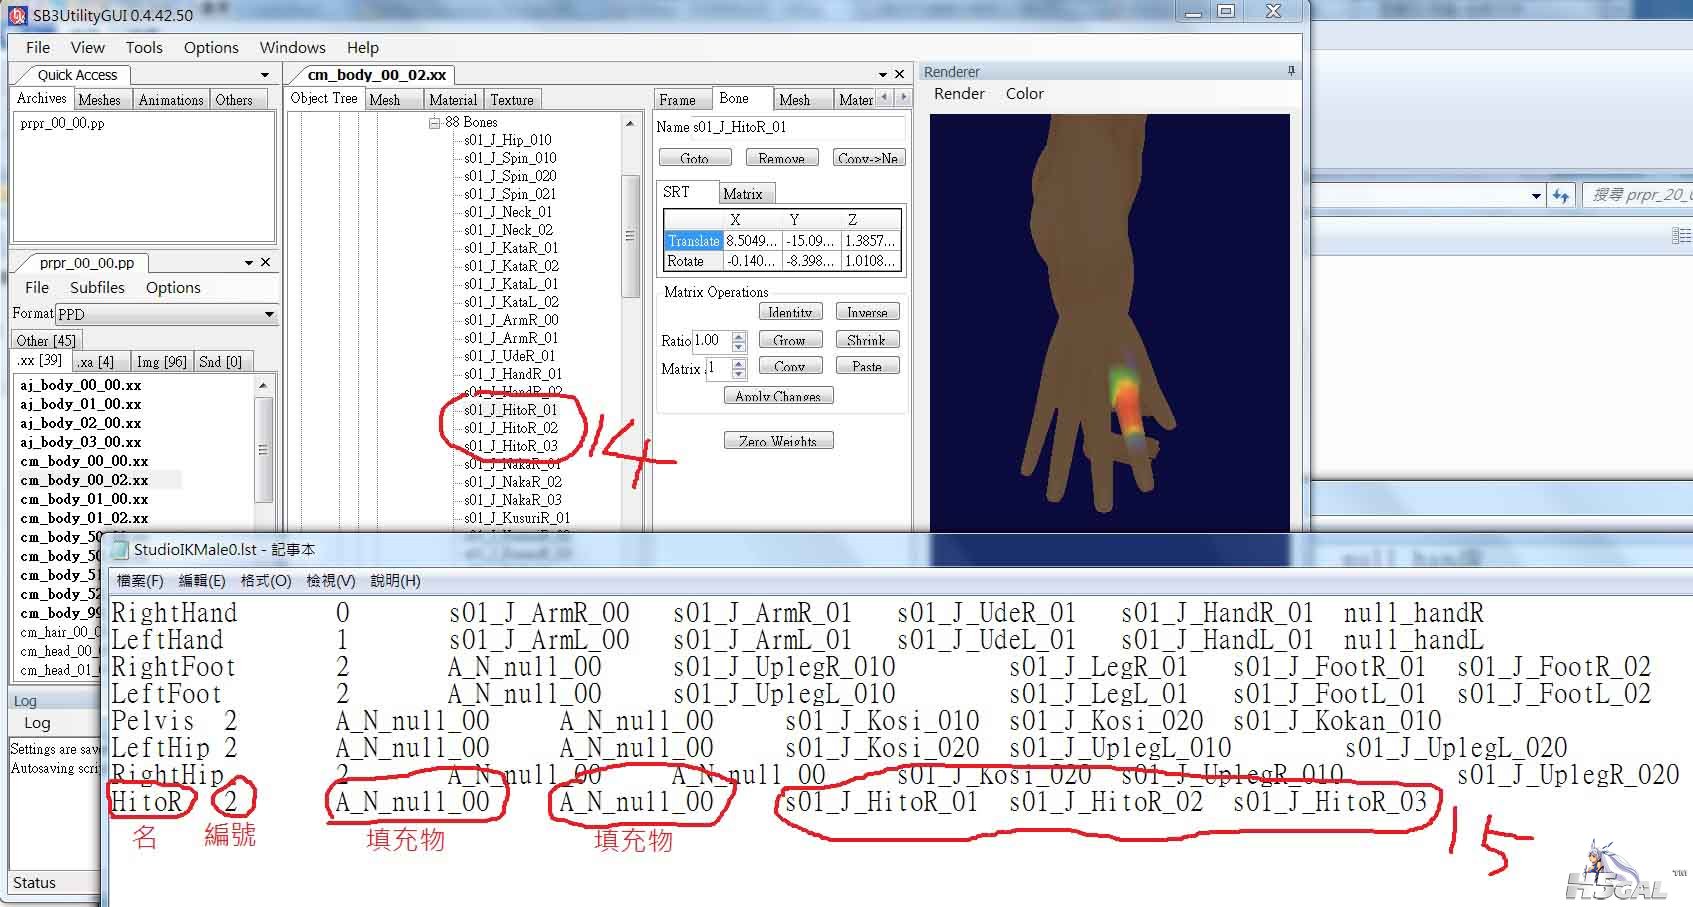Close the prpr_00_00.pp panel

[x=265, y=262]
